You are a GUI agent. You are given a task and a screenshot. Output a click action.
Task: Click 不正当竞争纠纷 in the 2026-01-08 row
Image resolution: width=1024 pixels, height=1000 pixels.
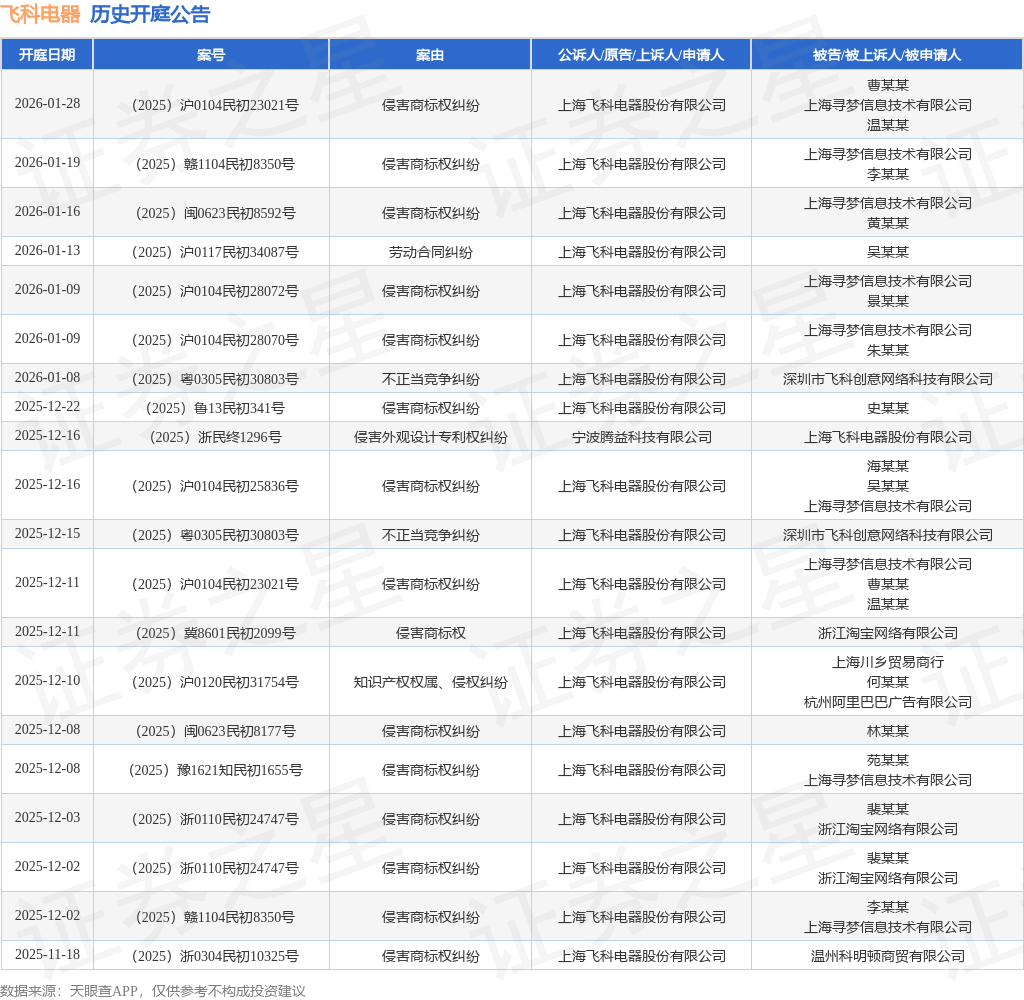point(430,379)
